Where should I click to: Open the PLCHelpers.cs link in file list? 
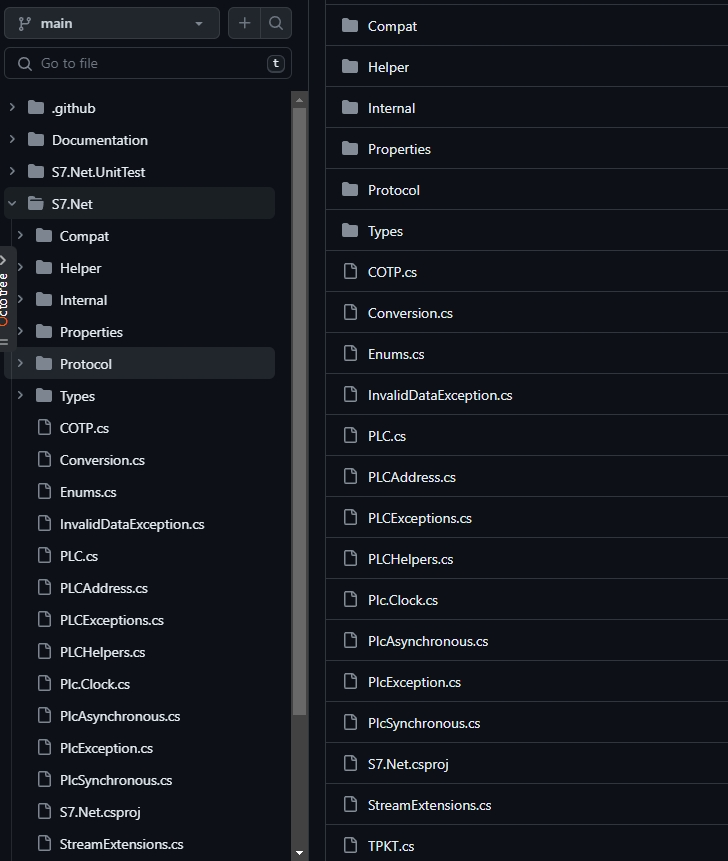tap(410, 559)
